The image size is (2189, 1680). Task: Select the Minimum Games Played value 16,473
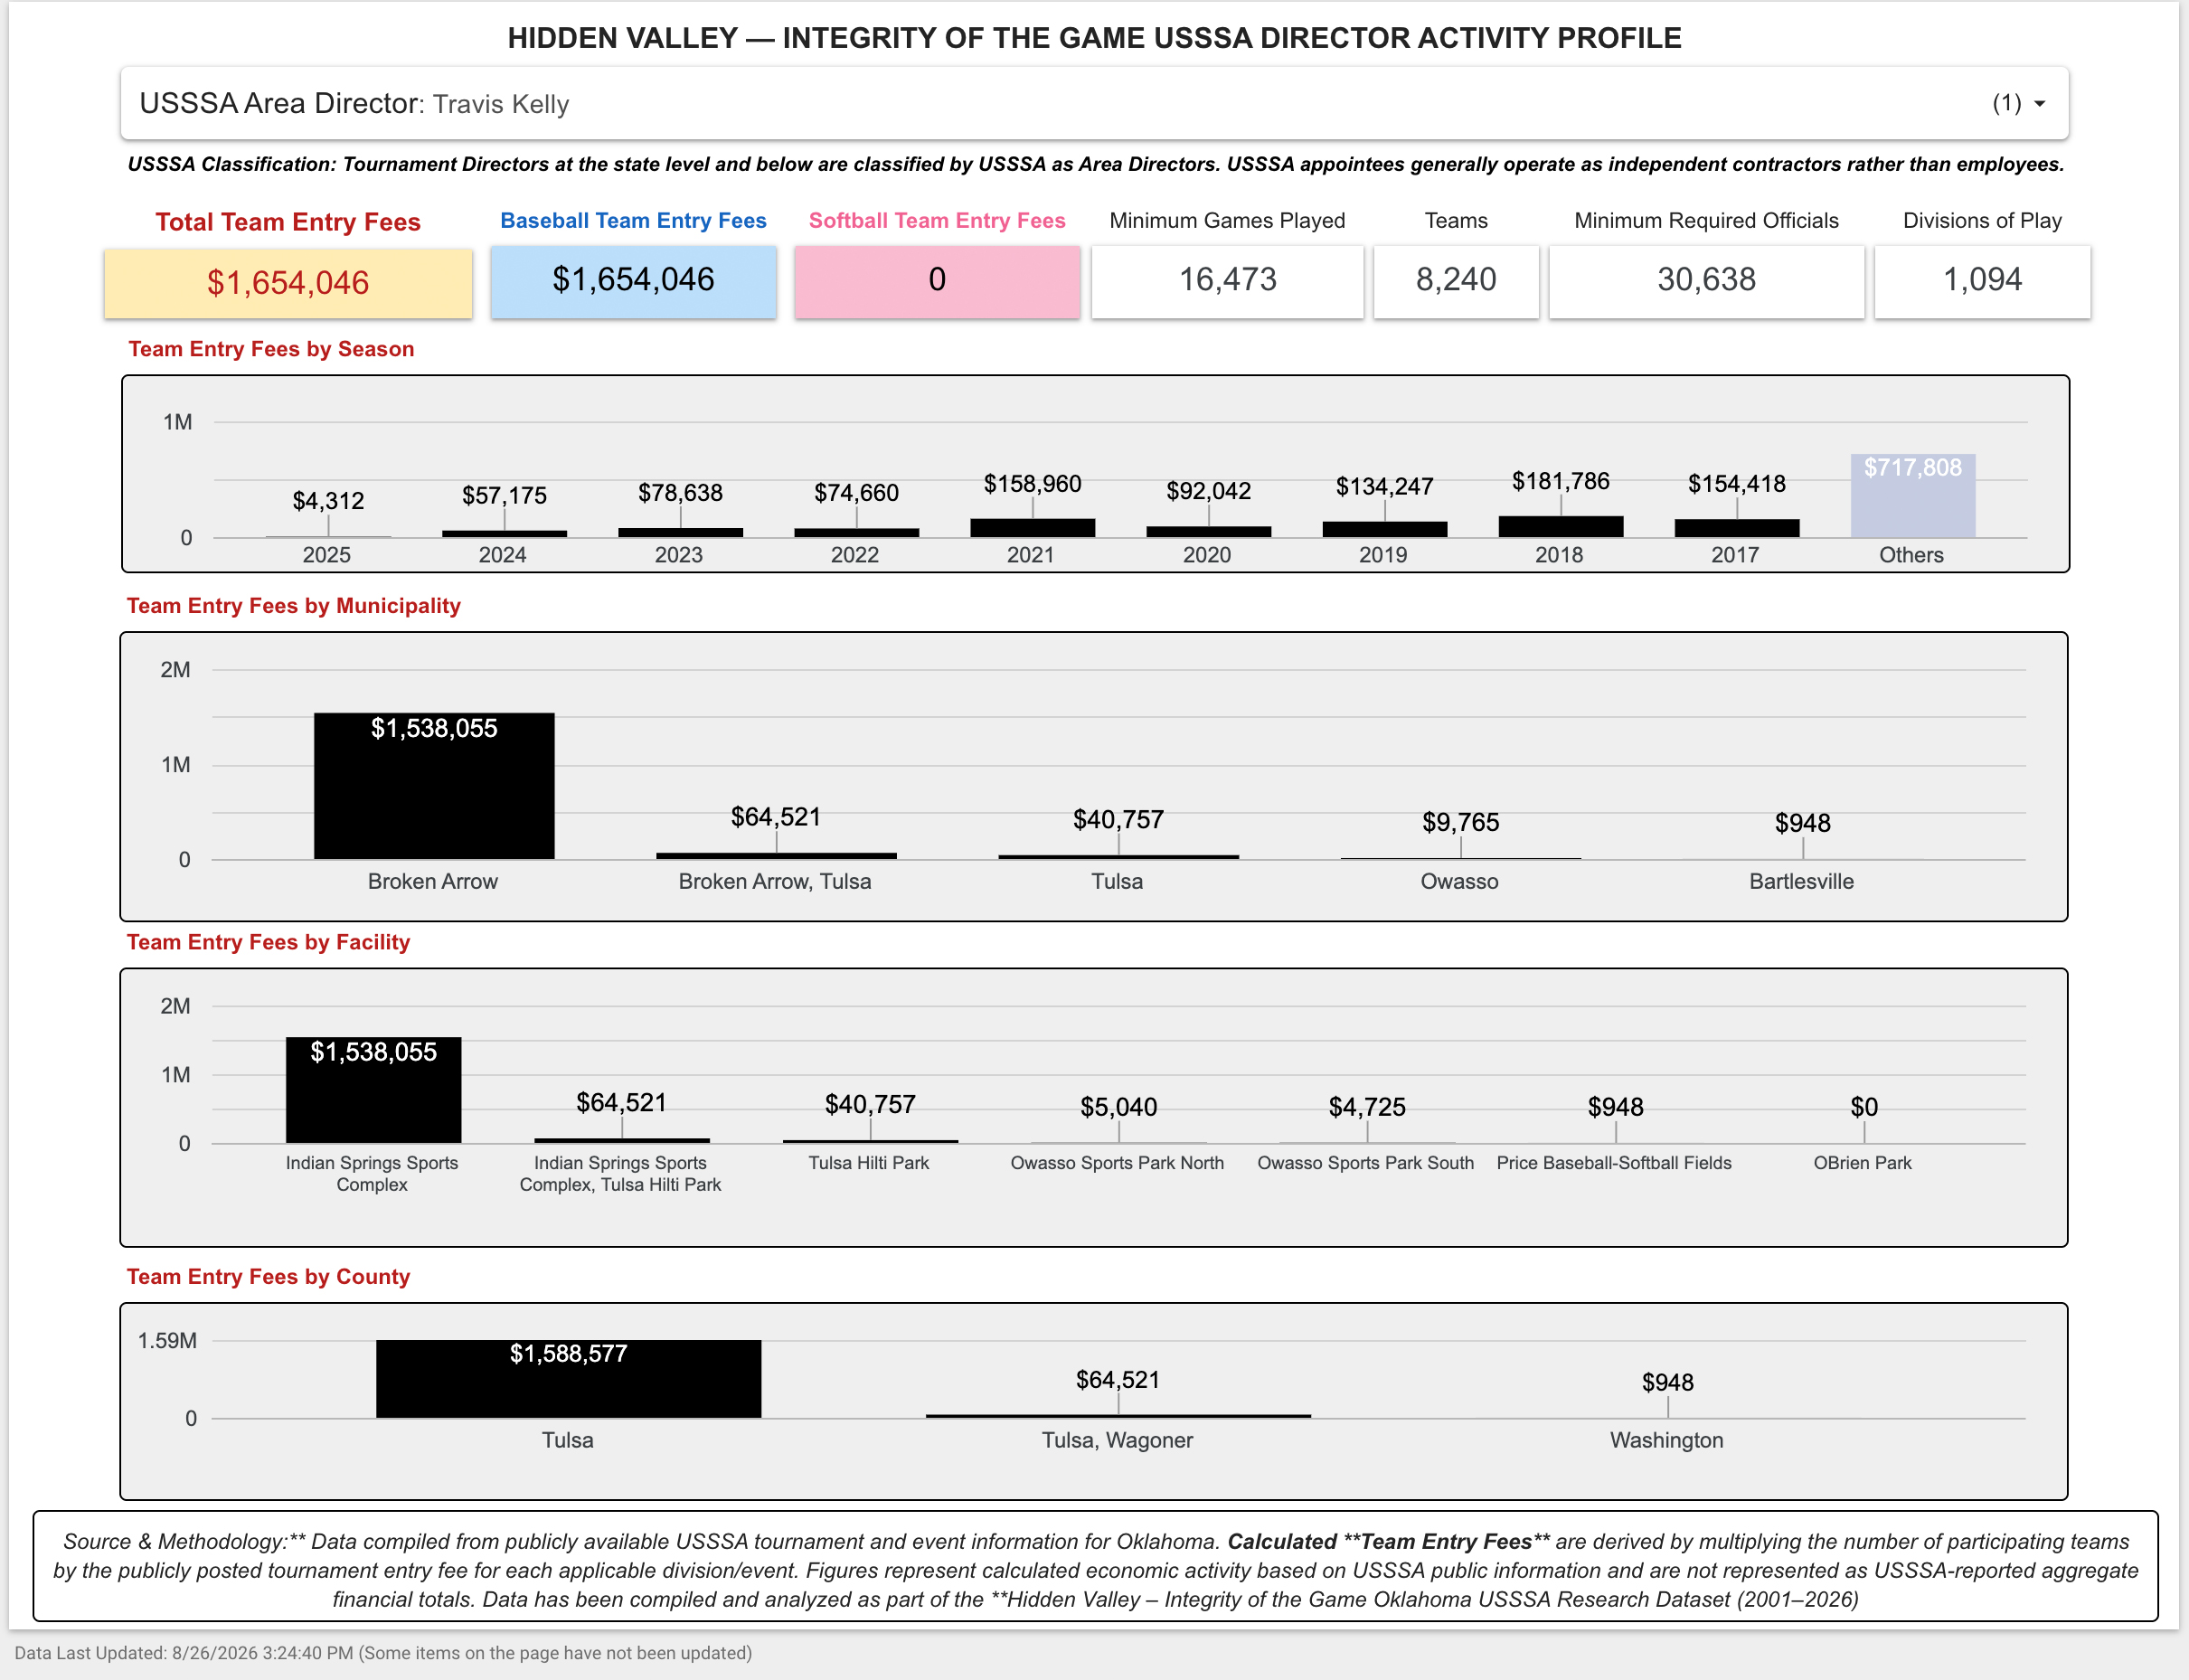point(1227,280)
